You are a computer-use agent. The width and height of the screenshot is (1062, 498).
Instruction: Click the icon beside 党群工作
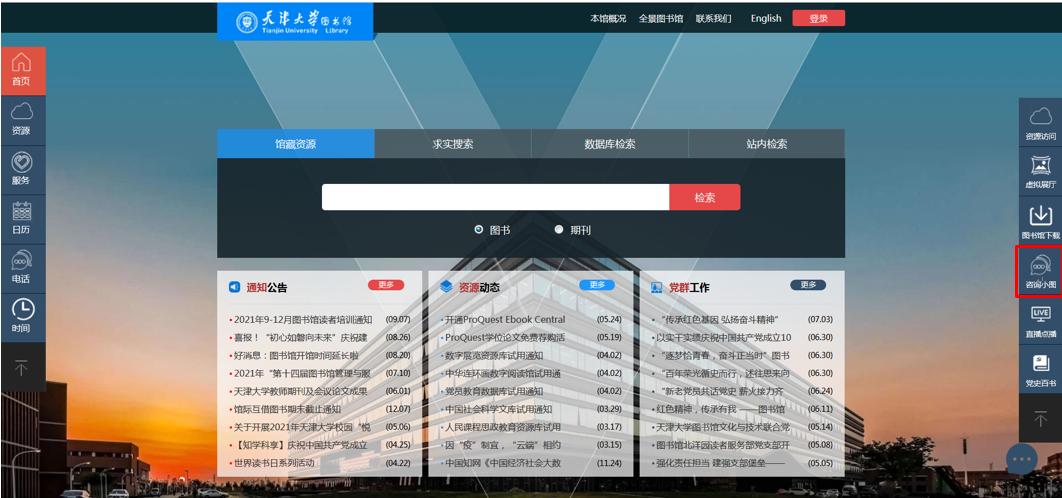(656, 287)
